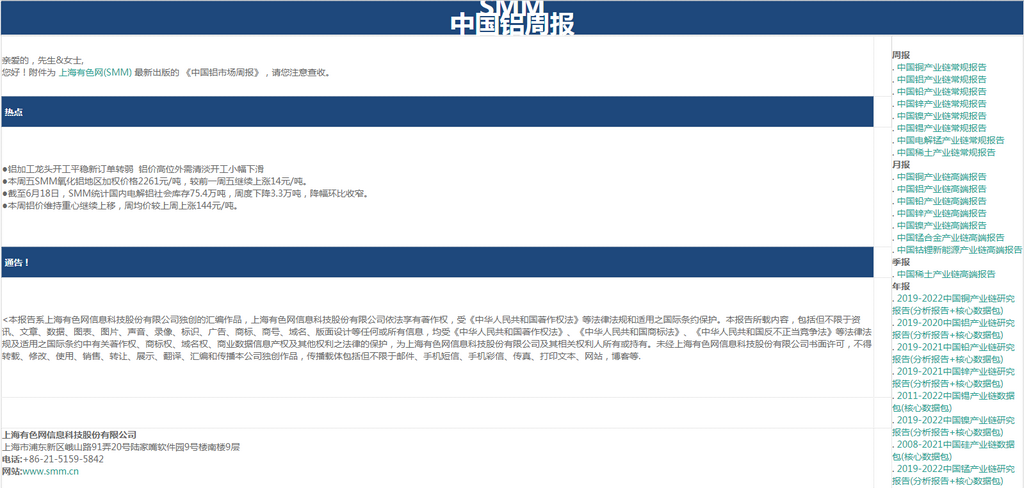Screen dimensions: 1024x488
Task: Open 2019-2021中国铅产业链研究报告 annual link
Action: [953, 353]
